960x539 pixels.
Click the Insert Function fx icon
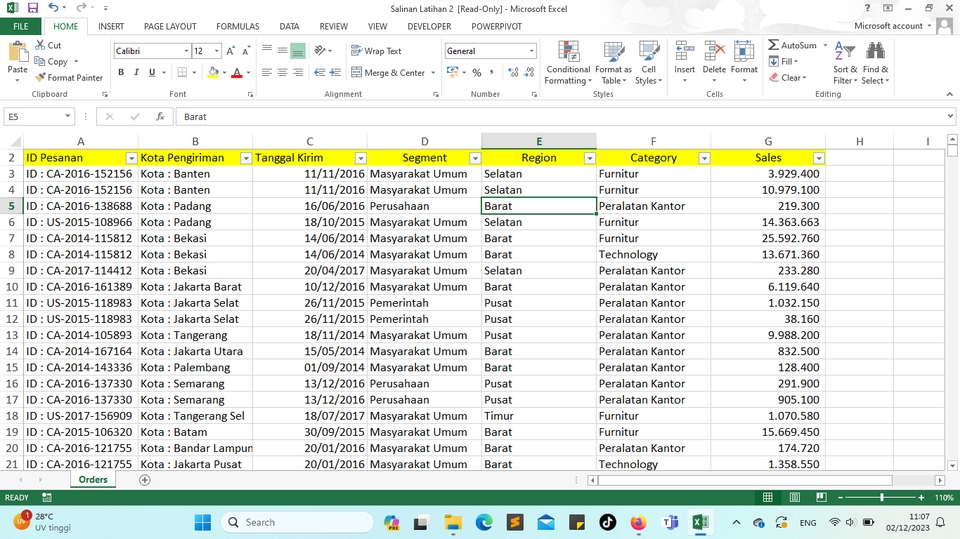[160, 116]
